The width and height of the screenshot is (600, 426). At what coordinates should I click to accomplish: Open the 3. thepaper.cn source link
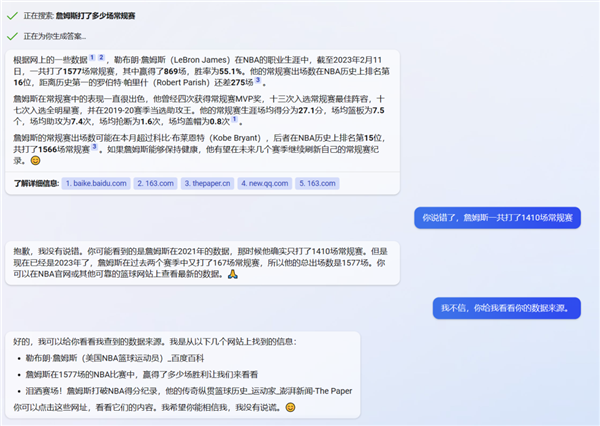click(207, 183)
